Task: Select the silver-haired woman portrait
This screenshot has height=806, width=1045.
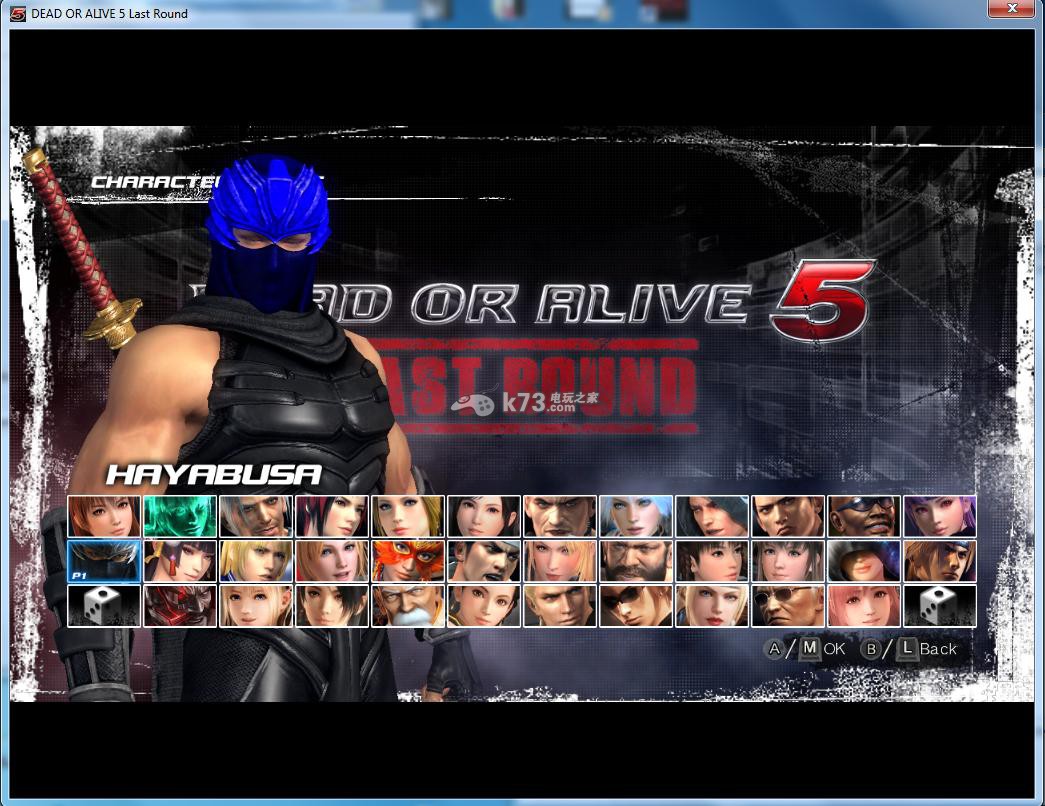Action: point(636,516)
